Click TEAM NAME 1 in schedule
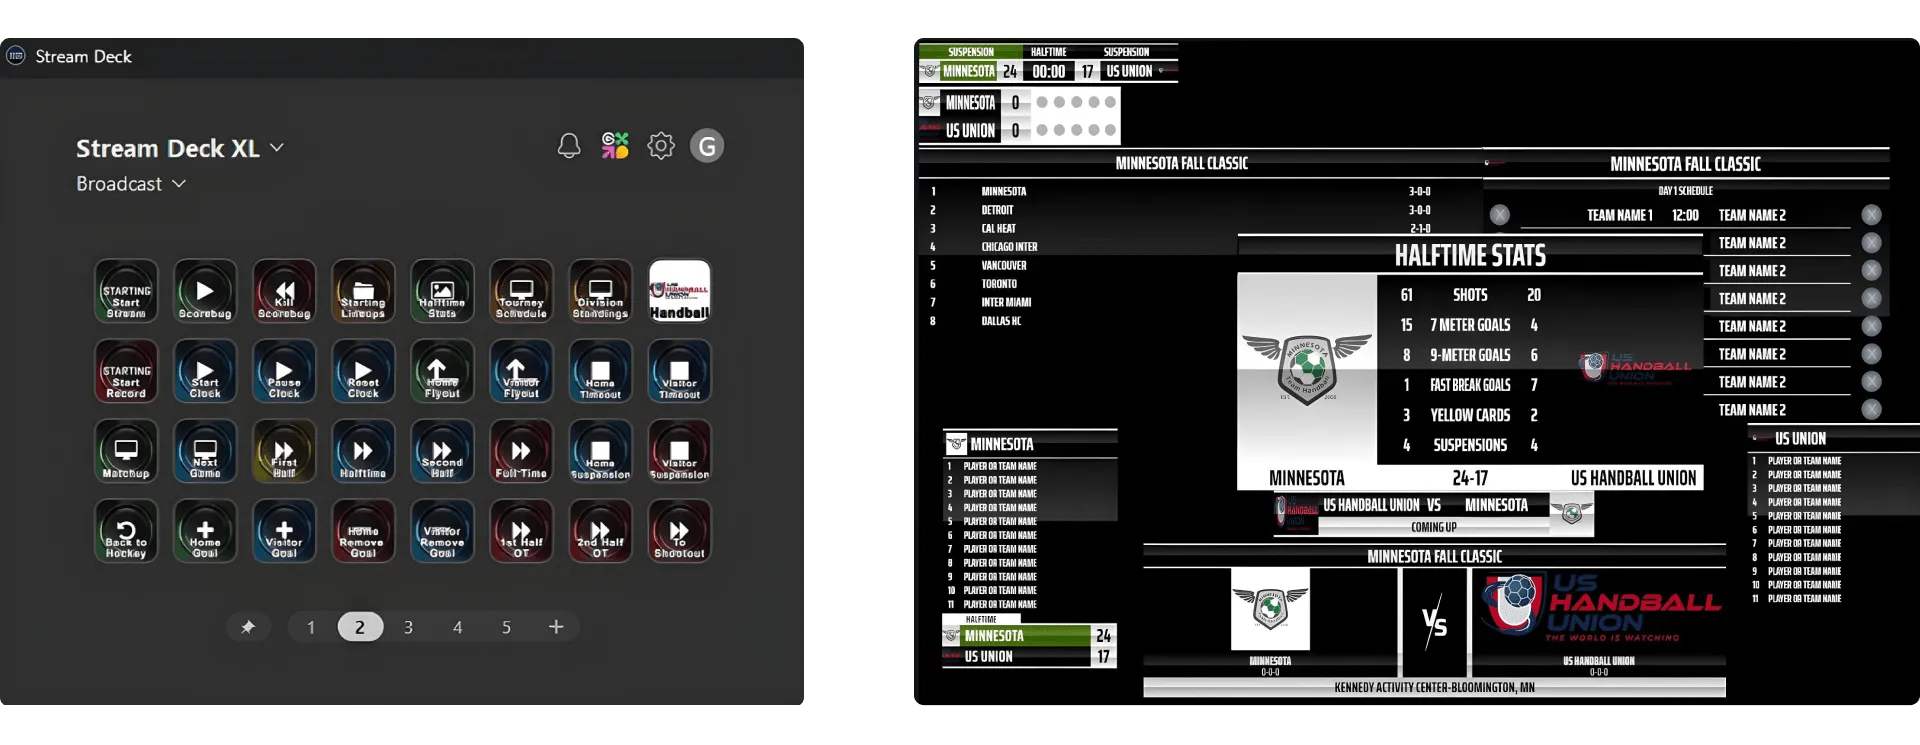 tap(1619, 215)
